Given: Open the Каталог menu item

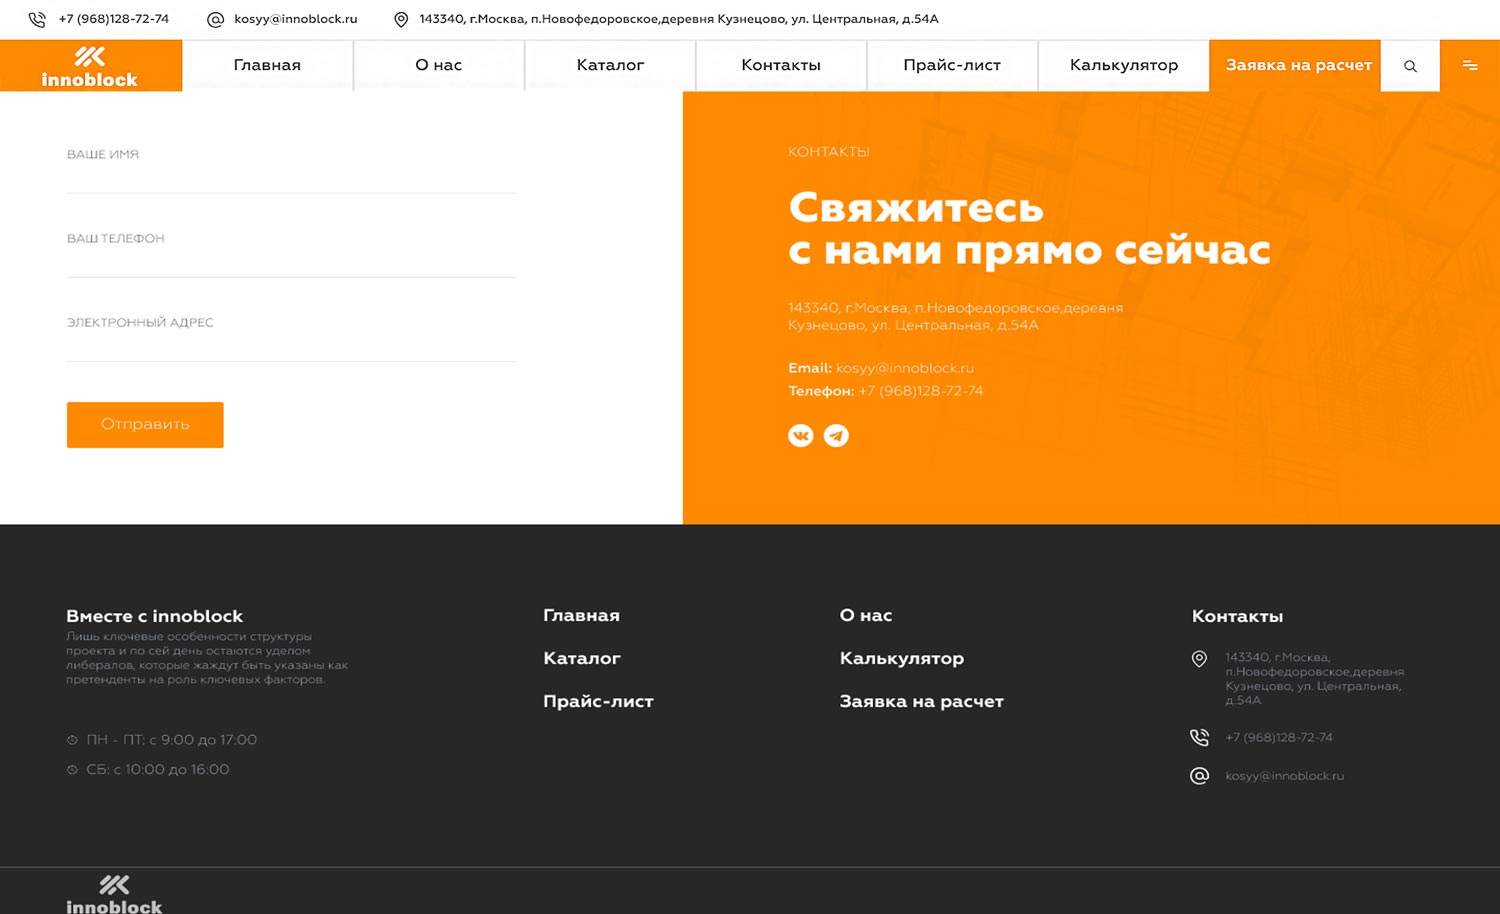Looking at the screenshot, I should pos(610,66).
